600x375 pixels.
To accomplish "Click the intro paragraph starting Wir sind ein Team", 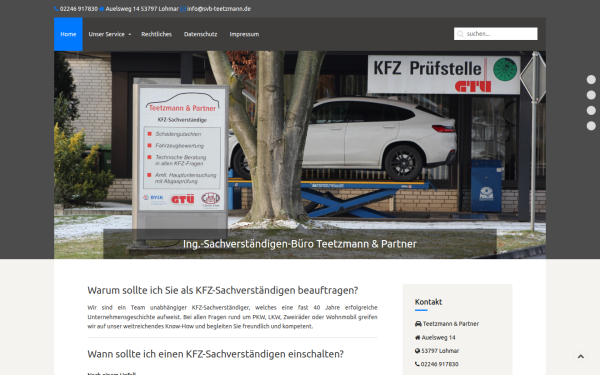I will 232,317.
